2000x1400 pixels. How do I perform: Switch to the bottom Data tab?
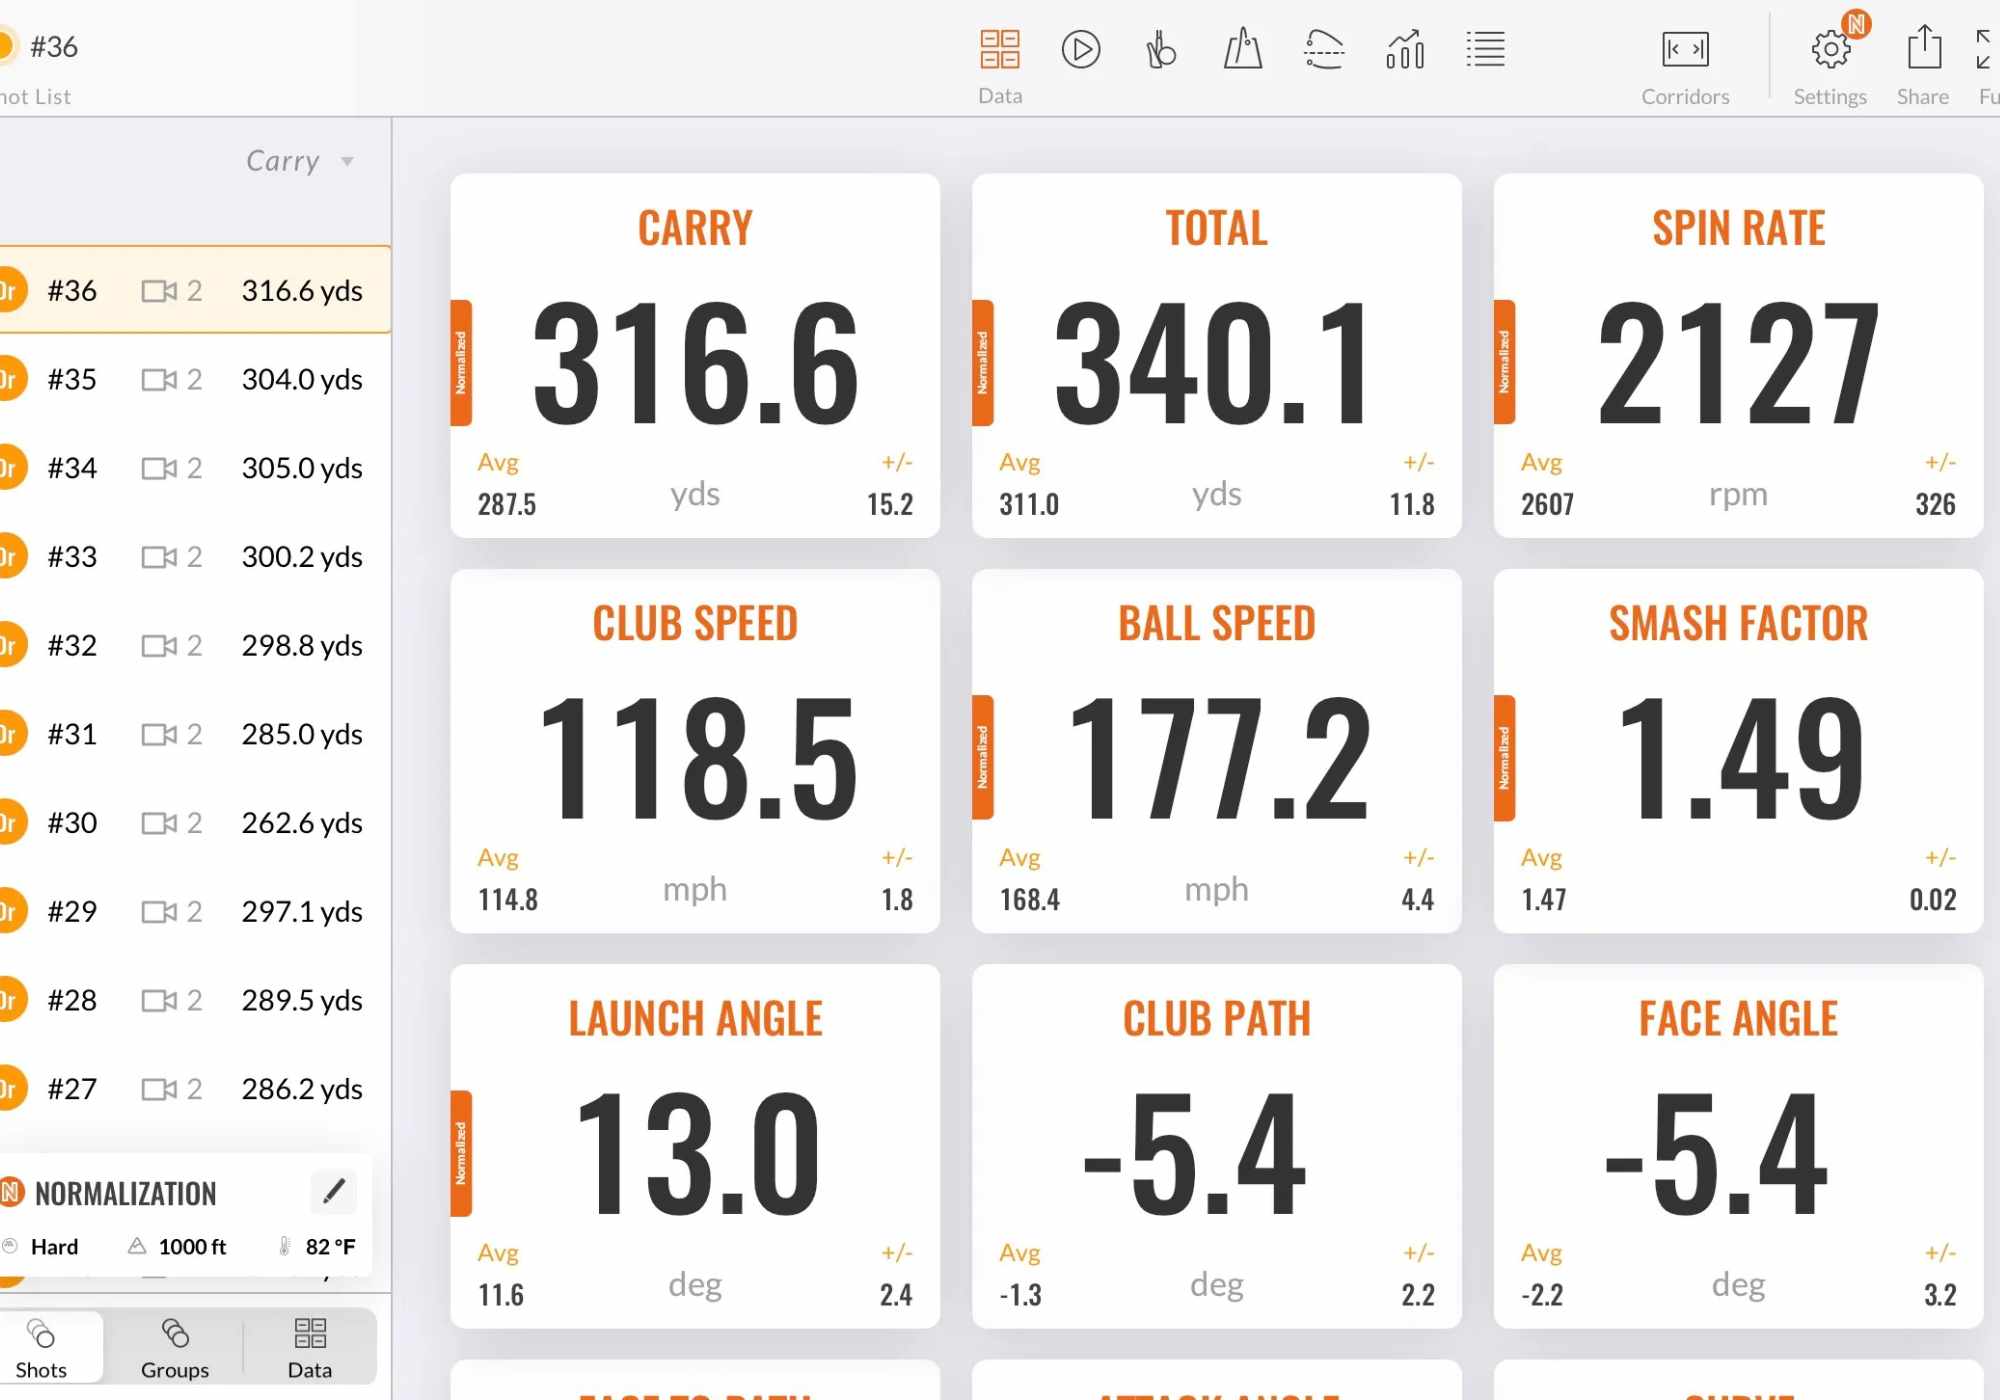click(310, 1348)
